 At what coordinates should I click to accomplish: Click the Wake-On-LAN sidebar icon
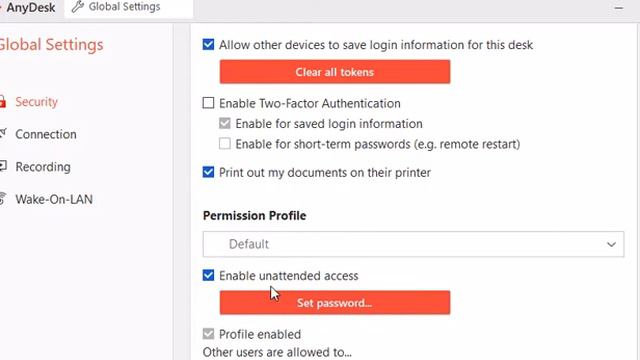pos(3,199)
